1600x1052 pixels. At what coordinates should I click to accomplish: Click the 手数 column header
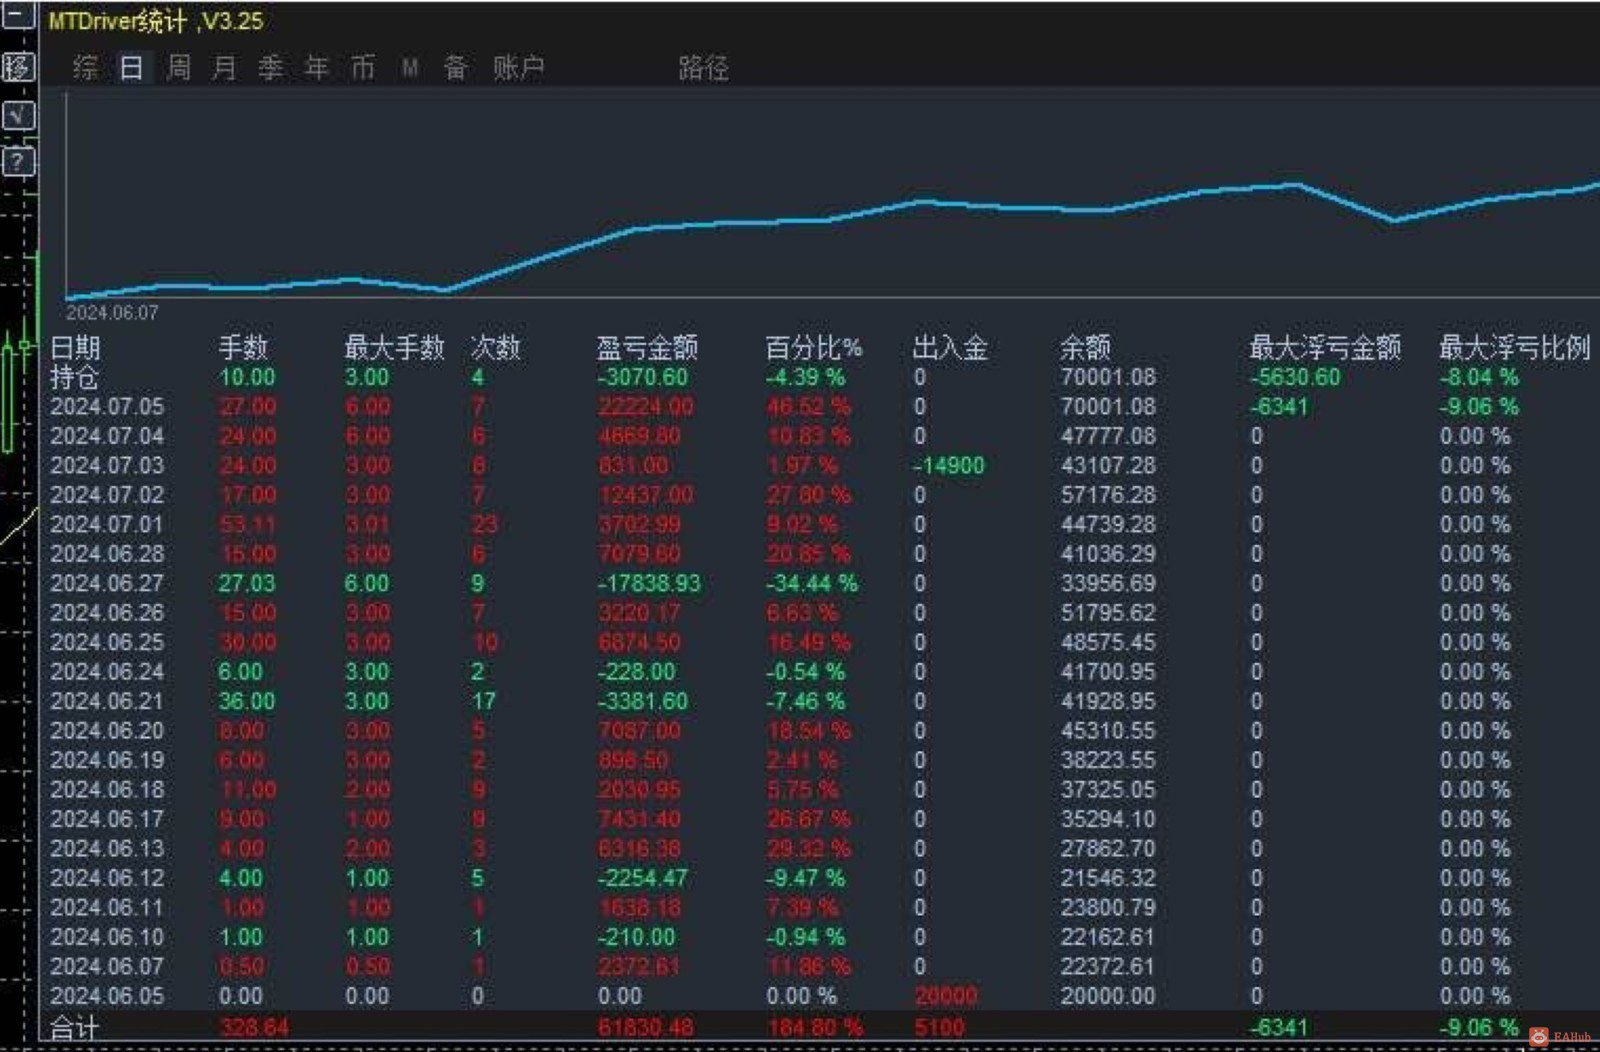[x=243, y=347]
